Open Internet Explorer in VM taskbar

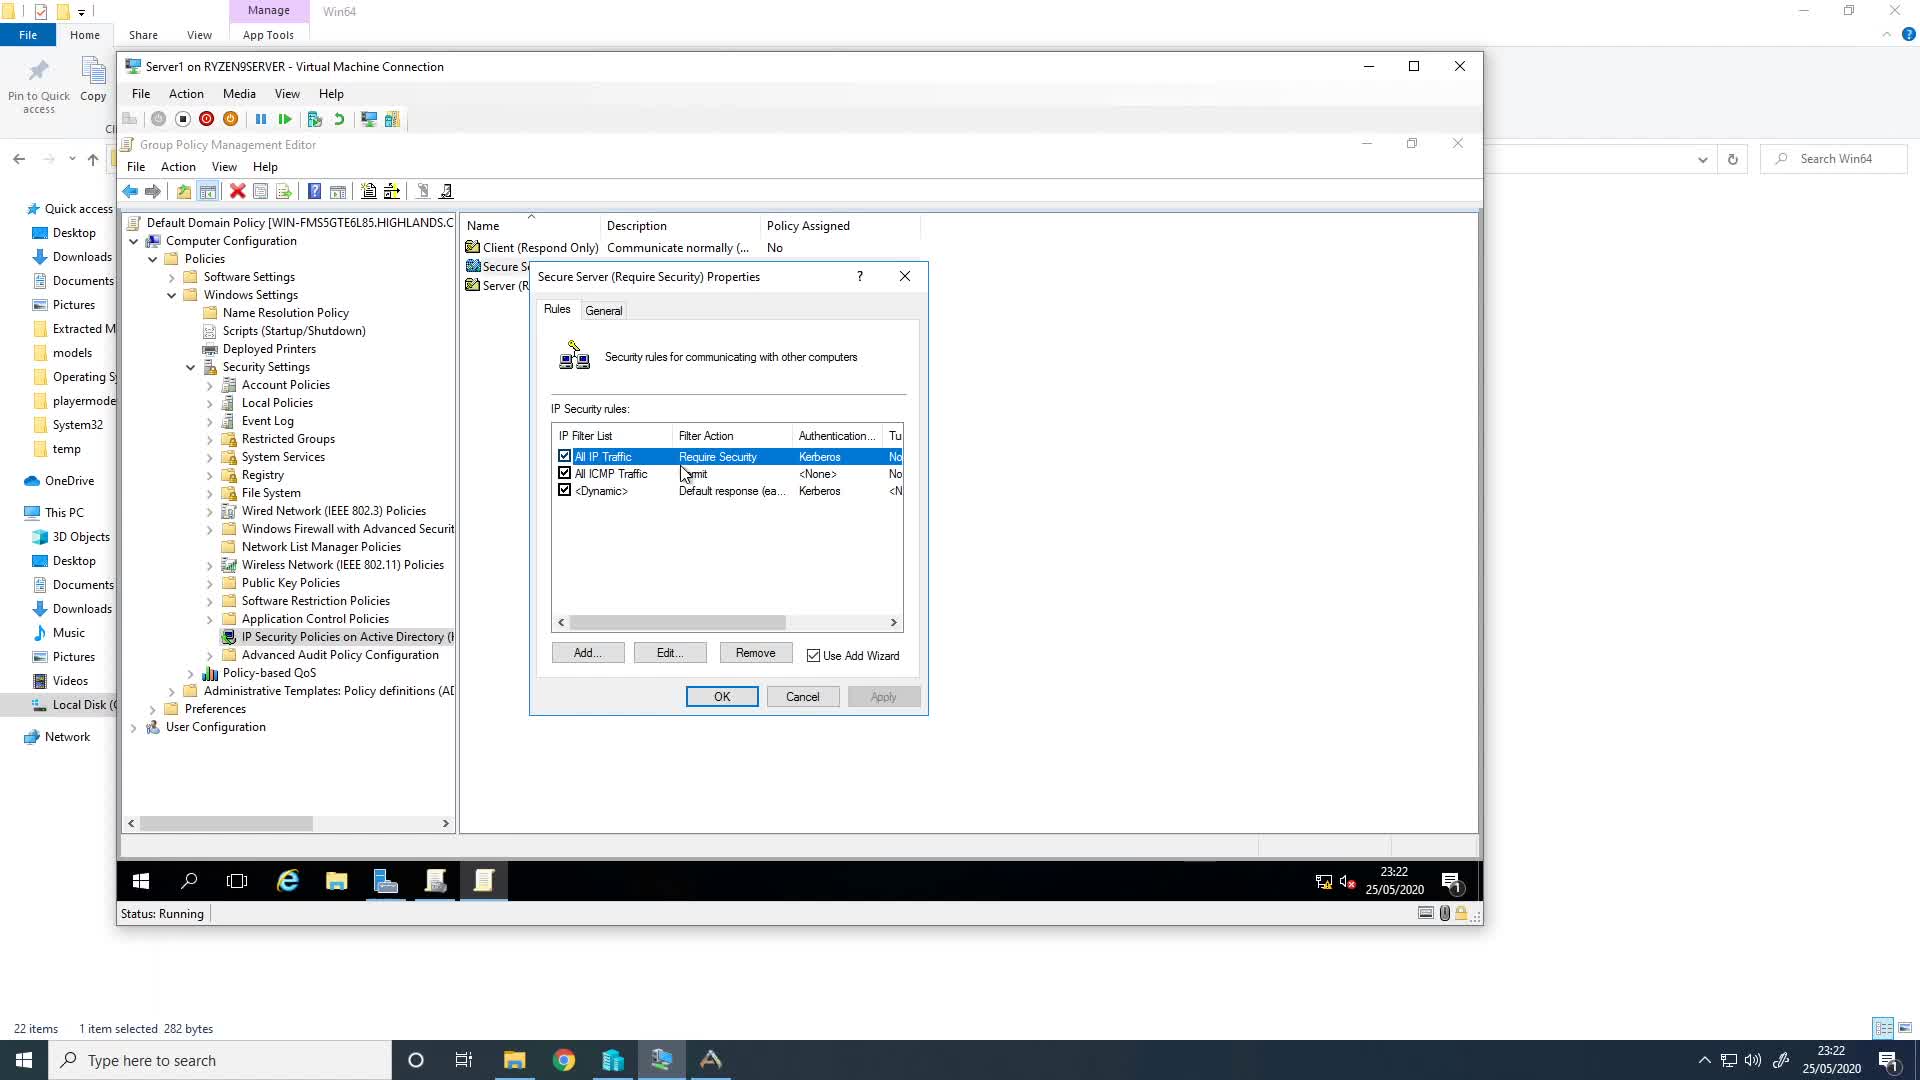coord(288,881)
